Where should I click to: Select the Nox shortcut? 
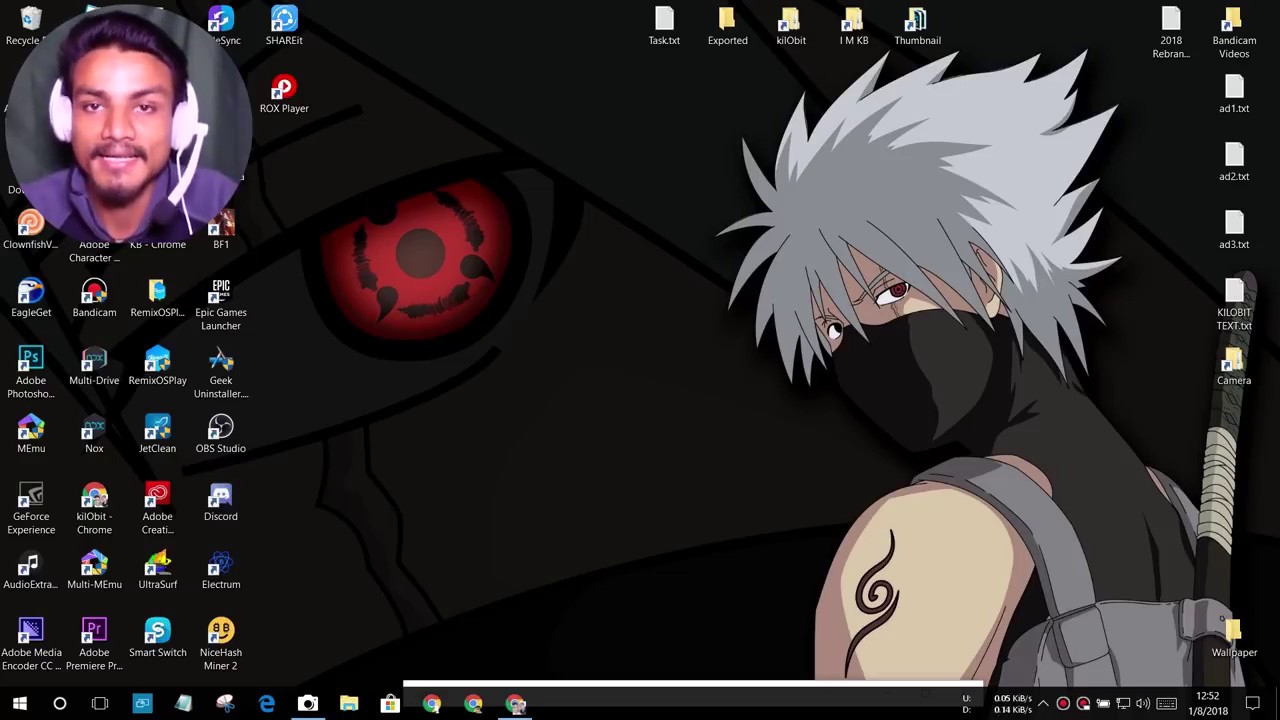pos(94,434)
